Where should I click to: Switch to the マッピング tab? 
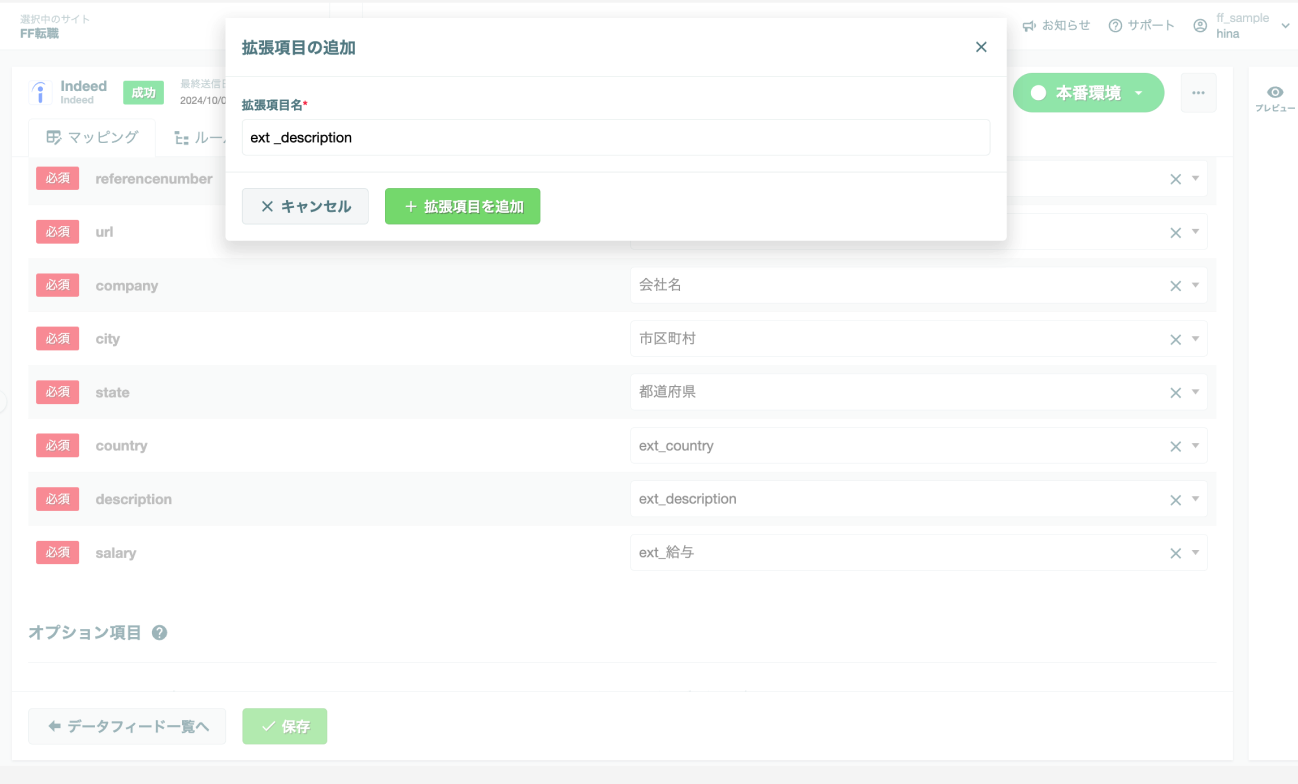click(91, 136)
